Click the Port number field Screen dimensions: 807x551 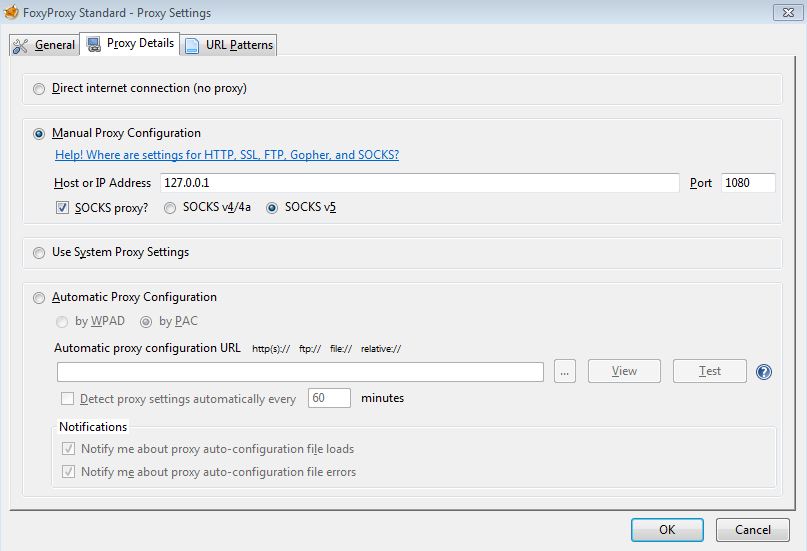pos(747,183)
